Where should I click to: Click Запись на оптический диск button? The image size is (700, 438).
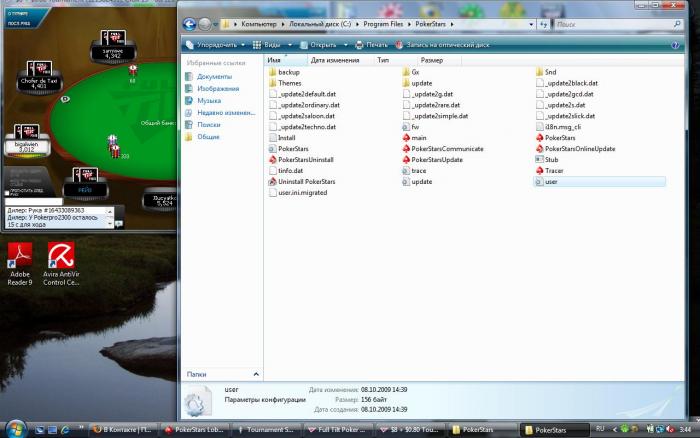pyautogui.click(x=442, y=45)
